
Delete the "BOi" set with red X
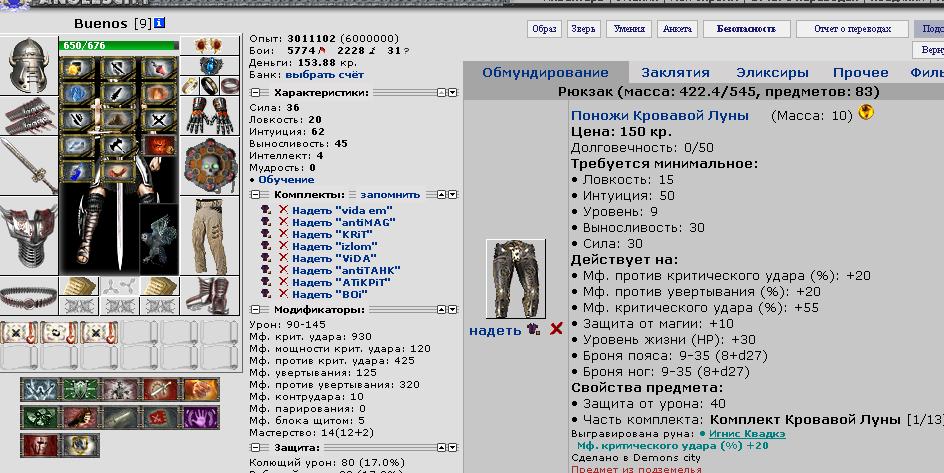tap(284, 294)
